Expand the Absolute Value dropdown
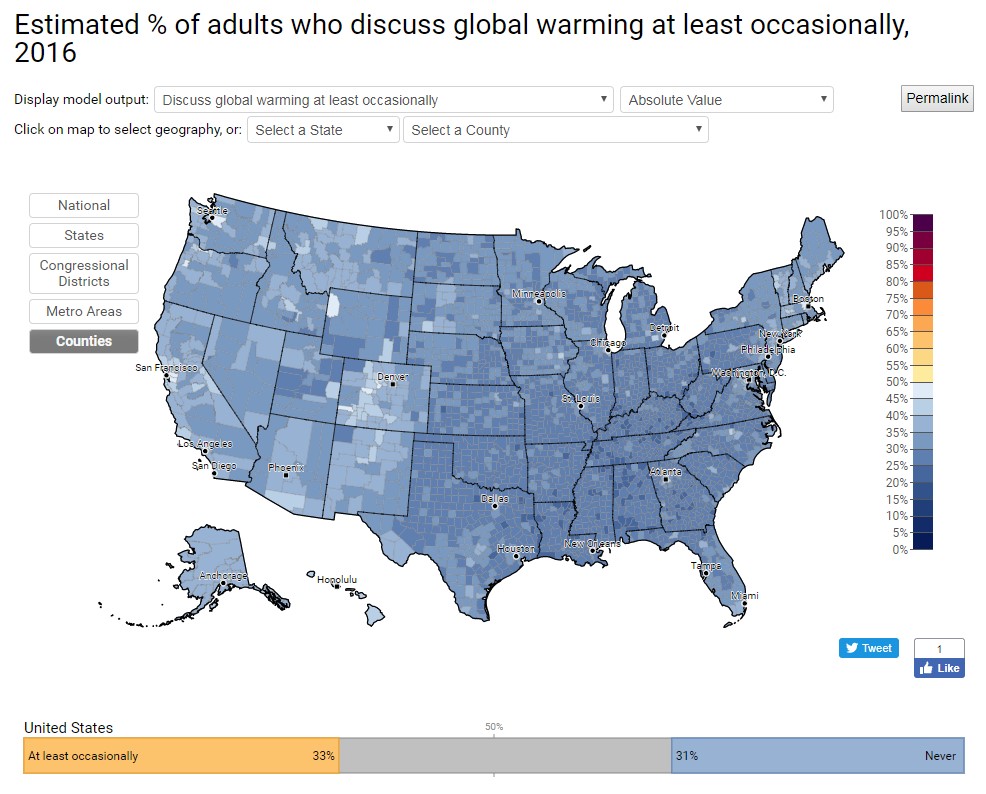This screenshot has width=986, height=794. pos(726,99)
